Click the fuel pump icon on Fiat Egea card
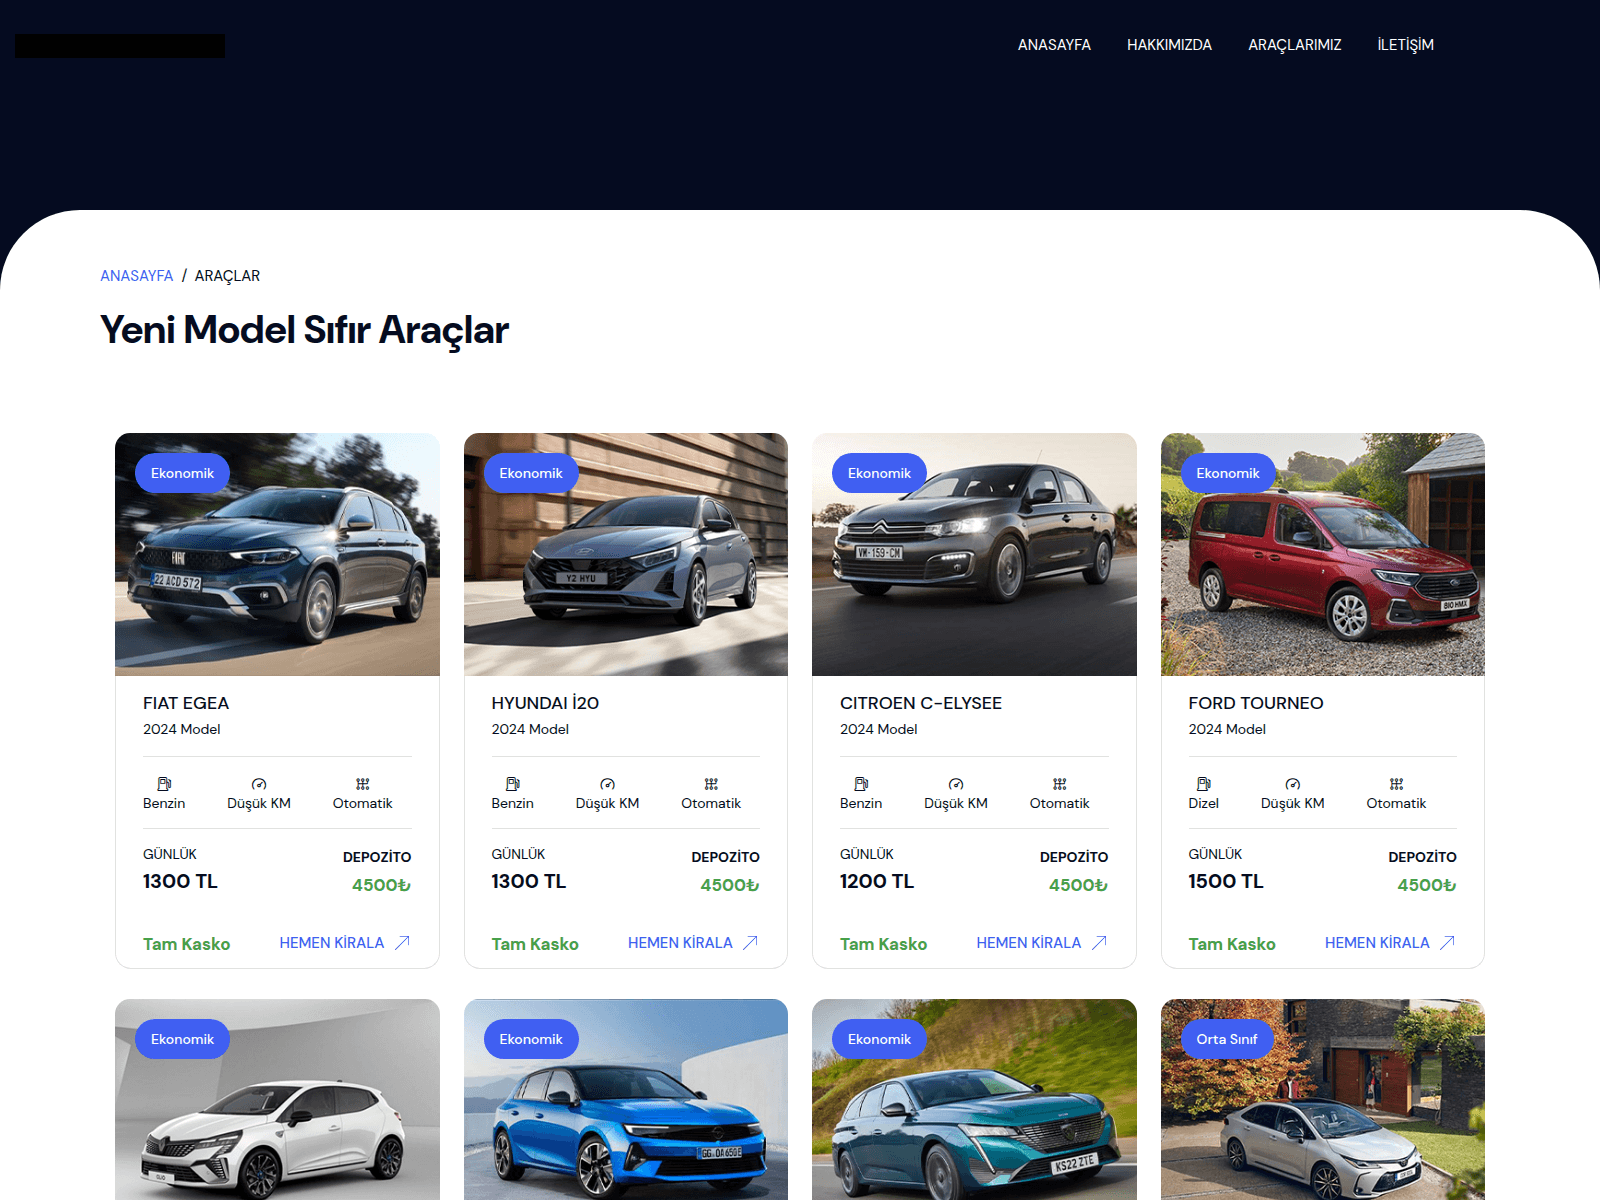 pos(164,784)
